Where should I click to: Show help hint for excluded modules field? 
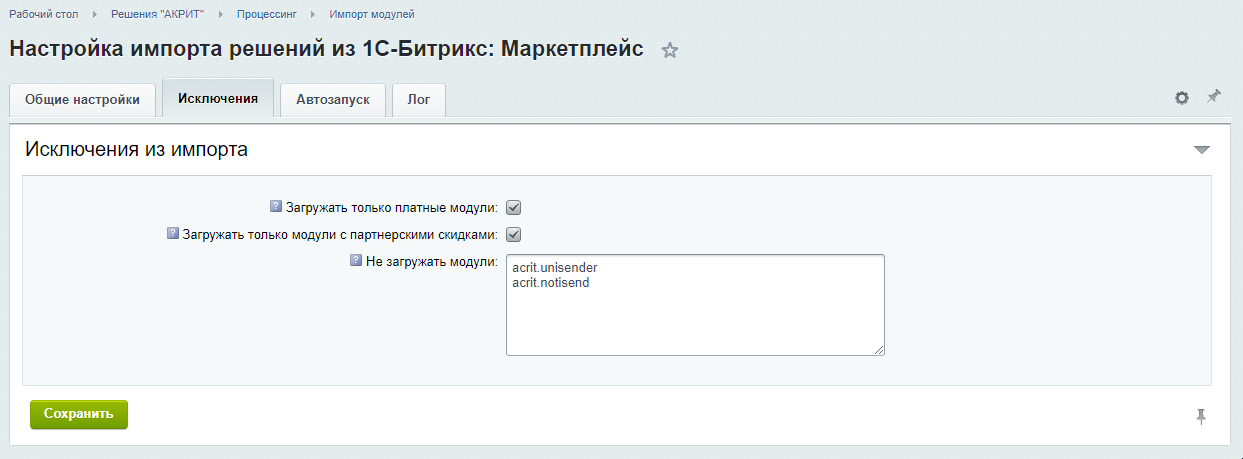click(x=355, y=261)
